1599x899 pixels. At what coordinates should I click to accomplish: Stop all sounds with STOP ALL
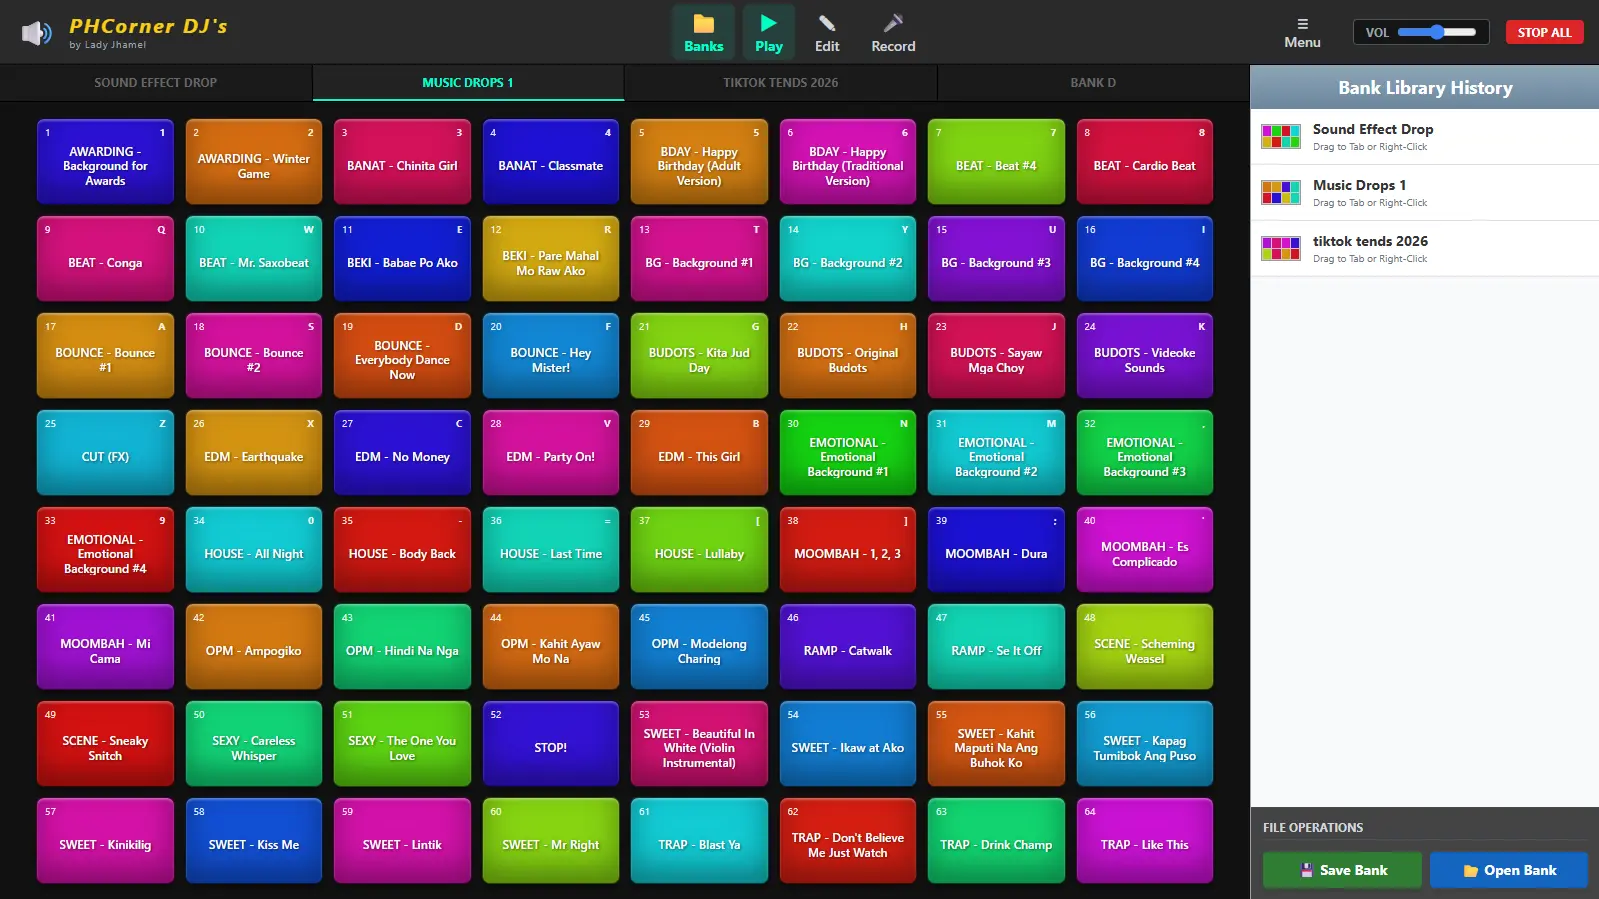pyautogui.click(x=1544, y=32)
